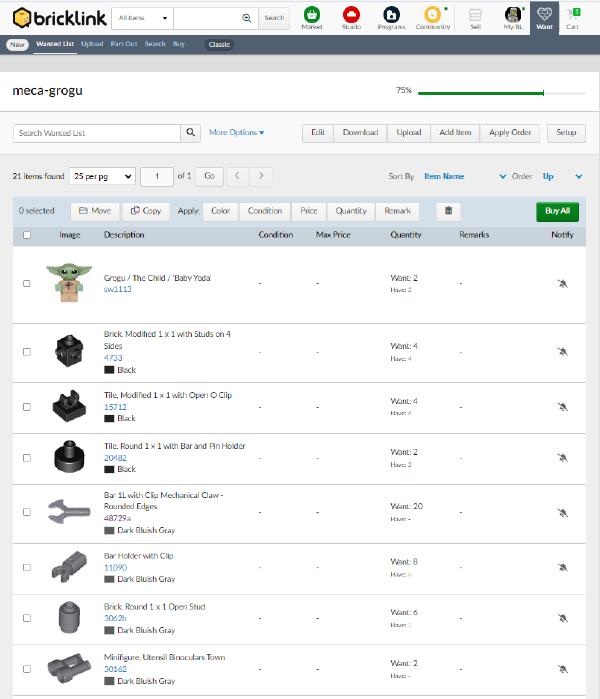The width and height of the screenshot is (600, 699).
Task: Click the trash delete icon in action bar
Action: click(x=448, y=211)
